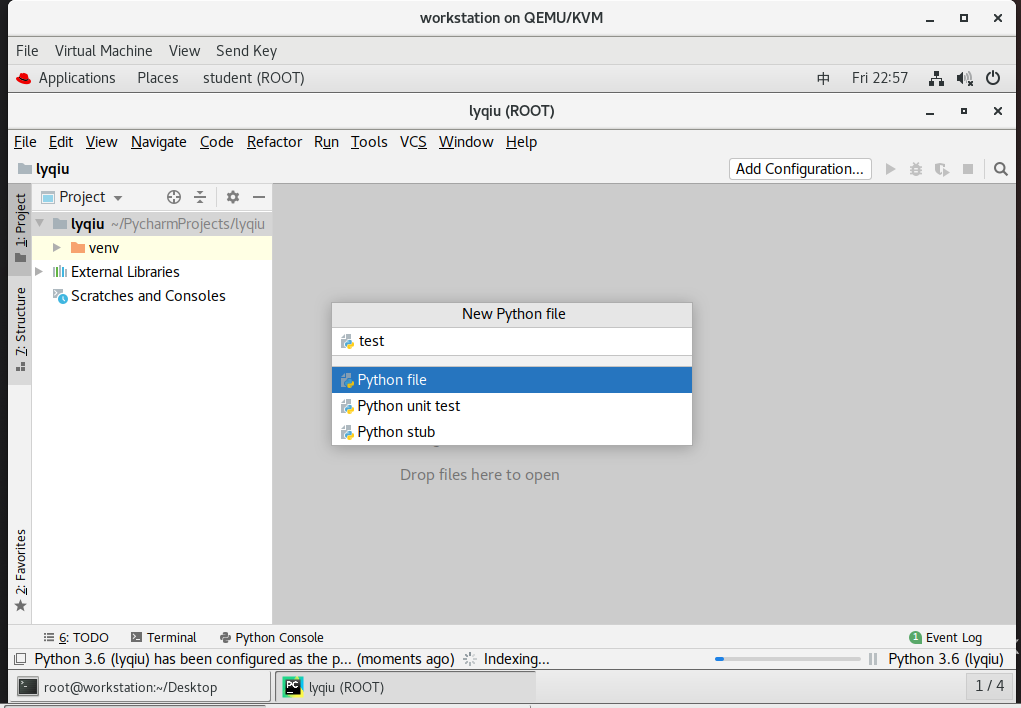Viewport: 1021px width, 708px height.
Task: Click the Red Hat Applications icon
Action: [x=23, y=78]
